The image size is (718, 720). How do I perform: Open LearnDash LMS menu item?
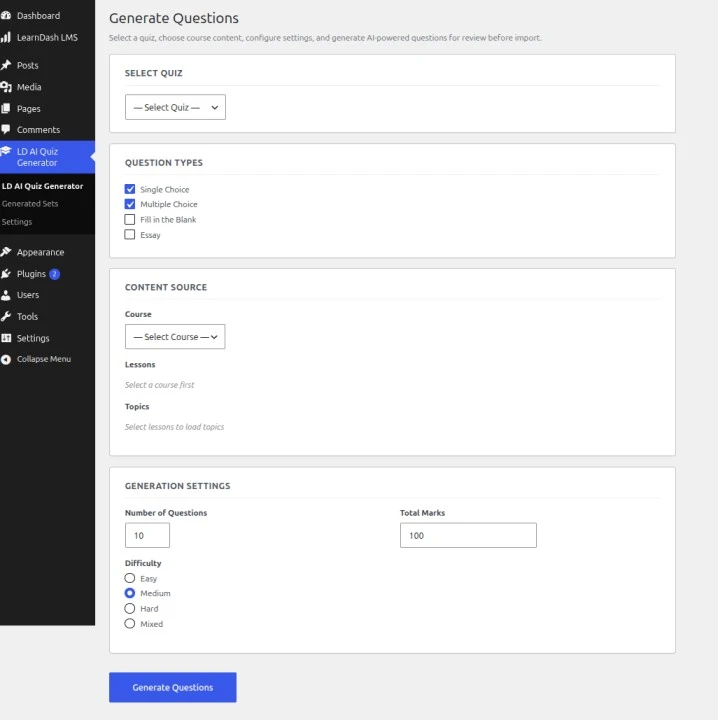pyautogui.click(x=47, y=38)
